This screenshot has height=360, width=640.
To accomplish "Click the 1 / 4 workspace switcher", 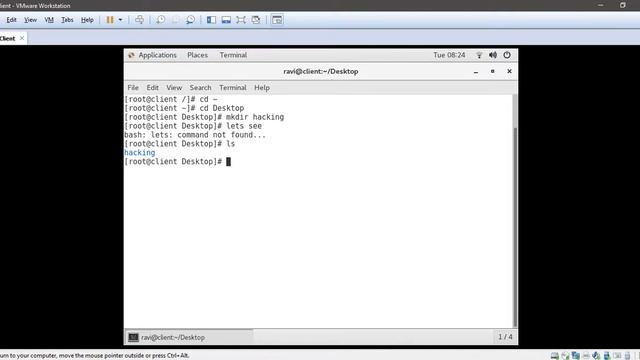I will pos(505,337).
